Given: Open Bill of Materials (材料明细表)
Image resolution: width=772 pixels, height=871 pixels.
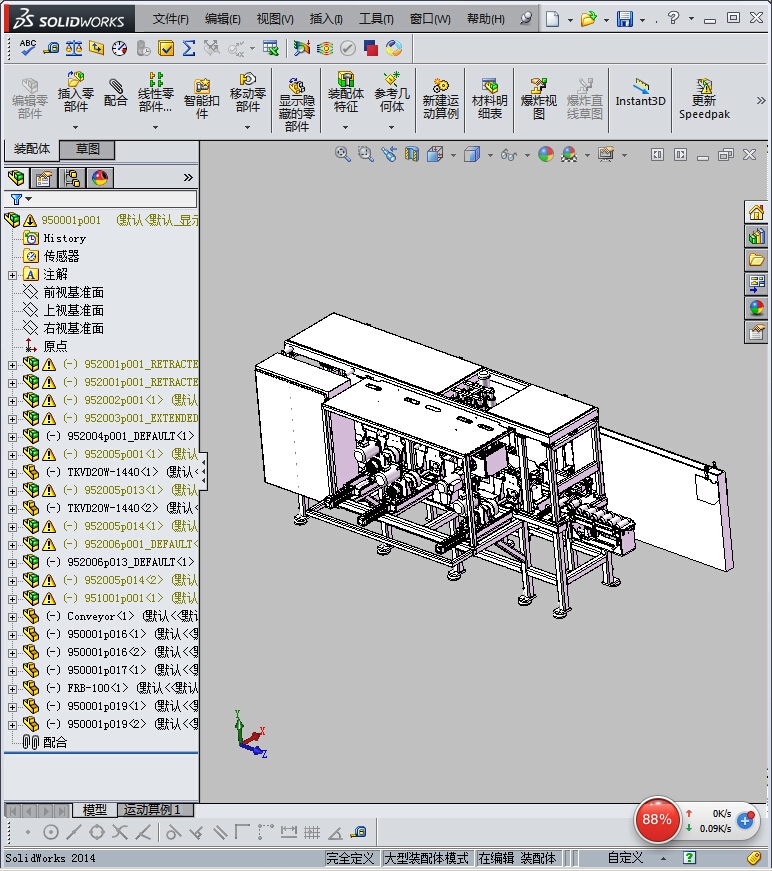Looking at the screenshot, I should (x=489, y=99).
